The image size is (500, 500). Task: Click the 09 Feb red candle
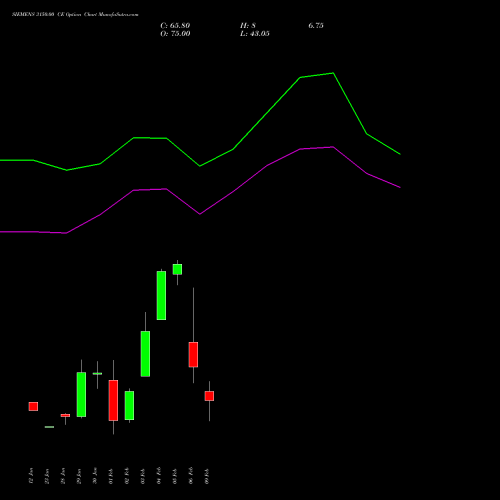(209, 396)
